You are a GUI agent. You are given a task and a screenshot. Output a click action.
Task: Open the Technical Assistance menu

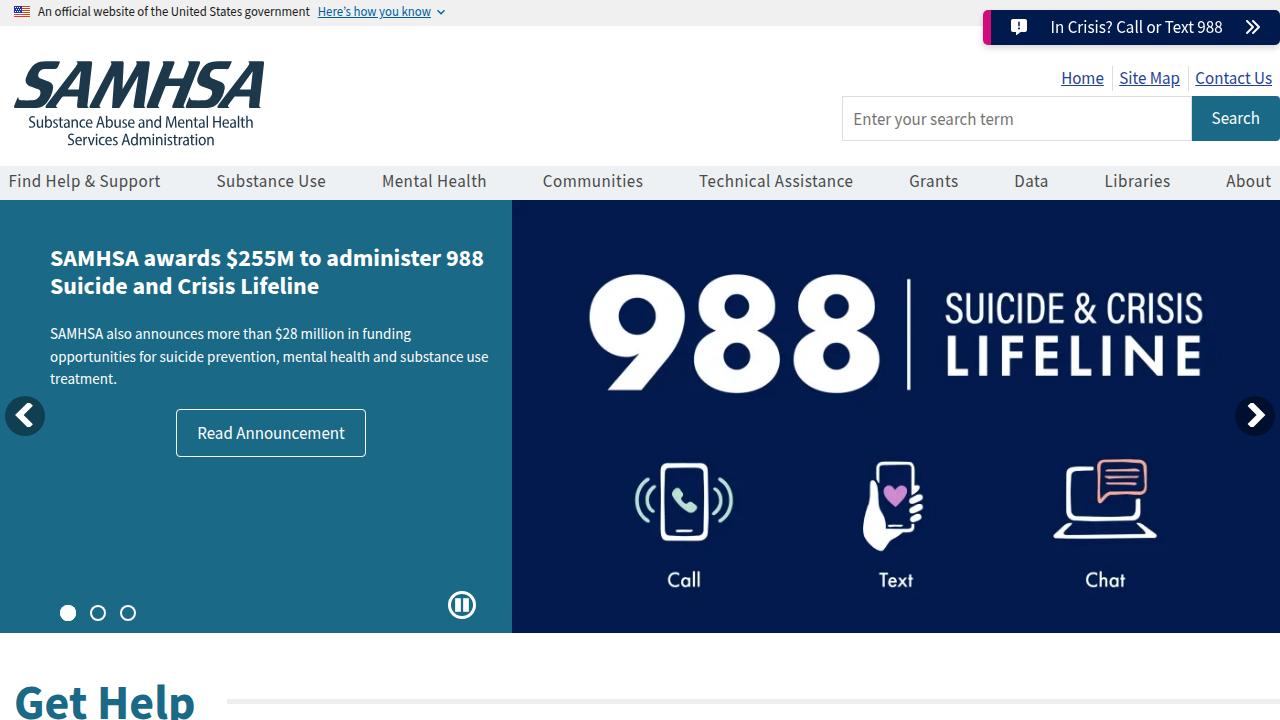(x=776, y=181)
